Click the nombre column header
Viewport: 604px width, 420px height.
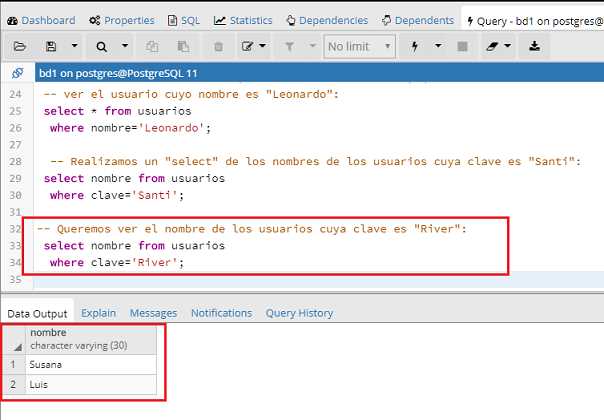pos(91,339)
